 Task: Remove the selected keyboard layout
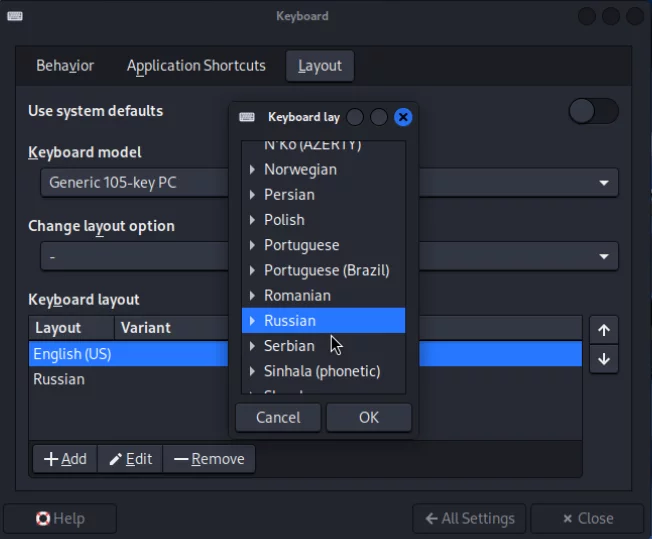tap(209, 459)
